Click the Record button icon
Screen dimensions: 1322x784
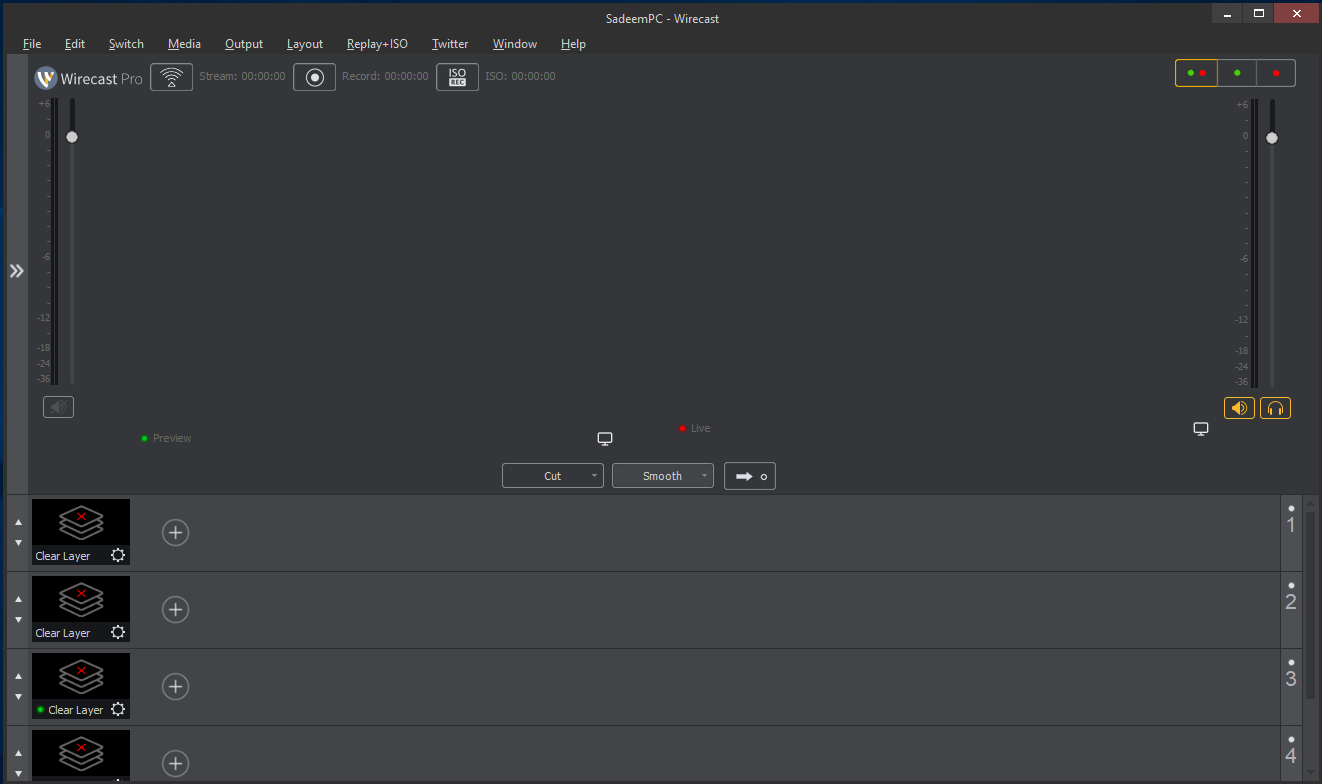314,77
